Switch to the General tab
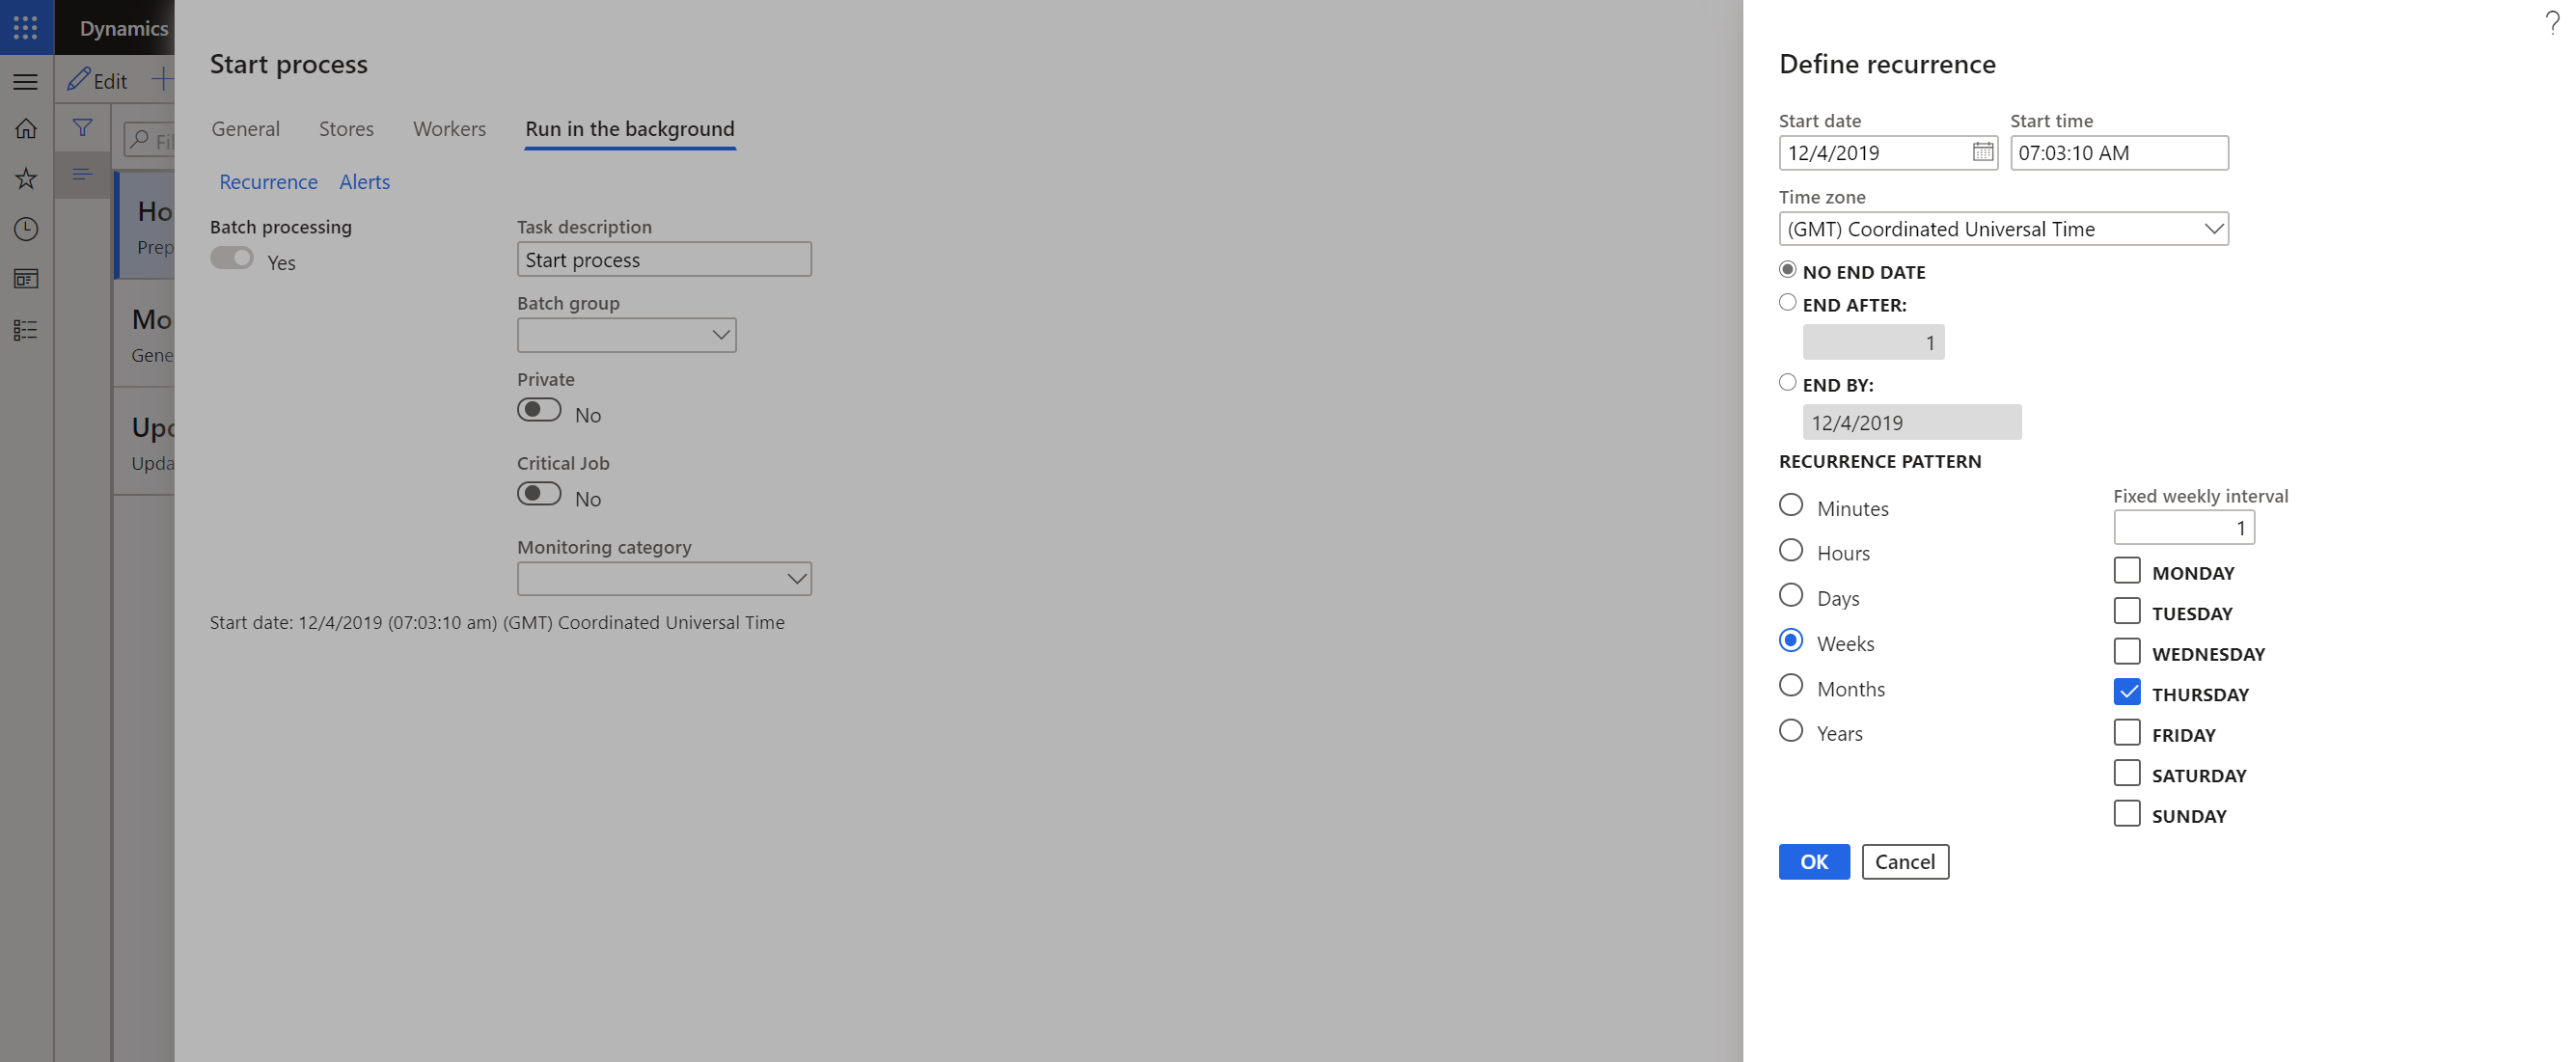This screenshot has height=1062, width=2576. pyautogui.click(x=246, y=126)
